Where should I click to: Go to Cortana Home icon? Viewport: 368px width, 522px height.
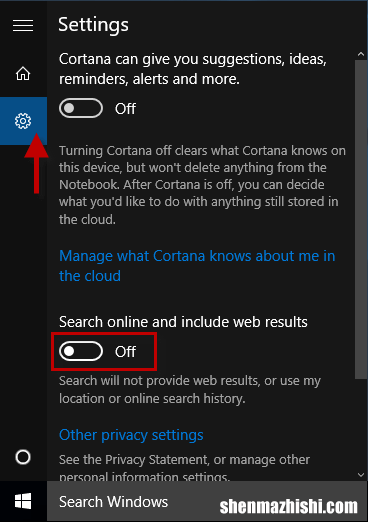(x=23, y=73)
